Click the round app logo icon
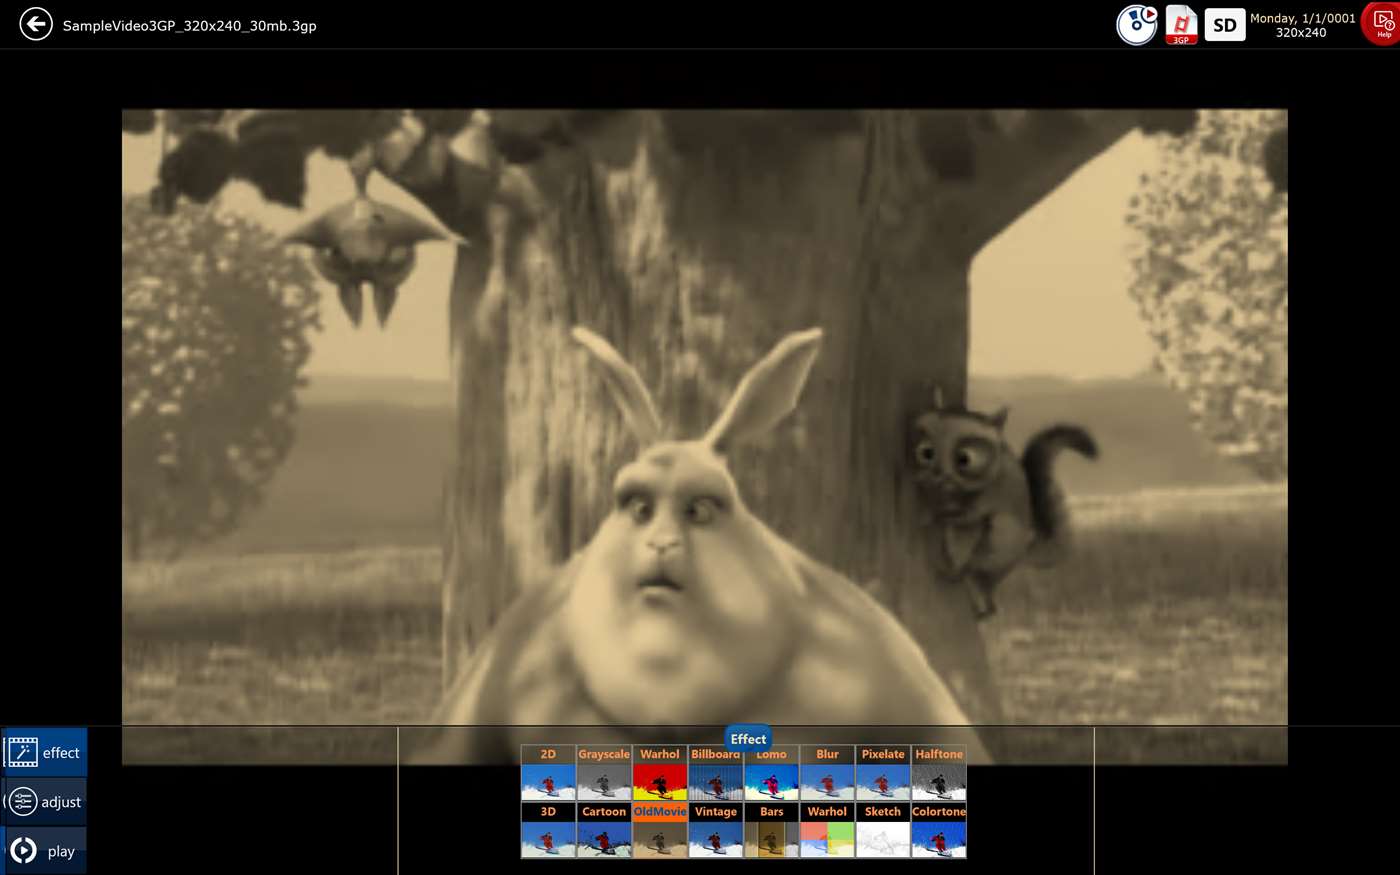Viewport: 1400px width, 875px height. (x=1136, y=25)
